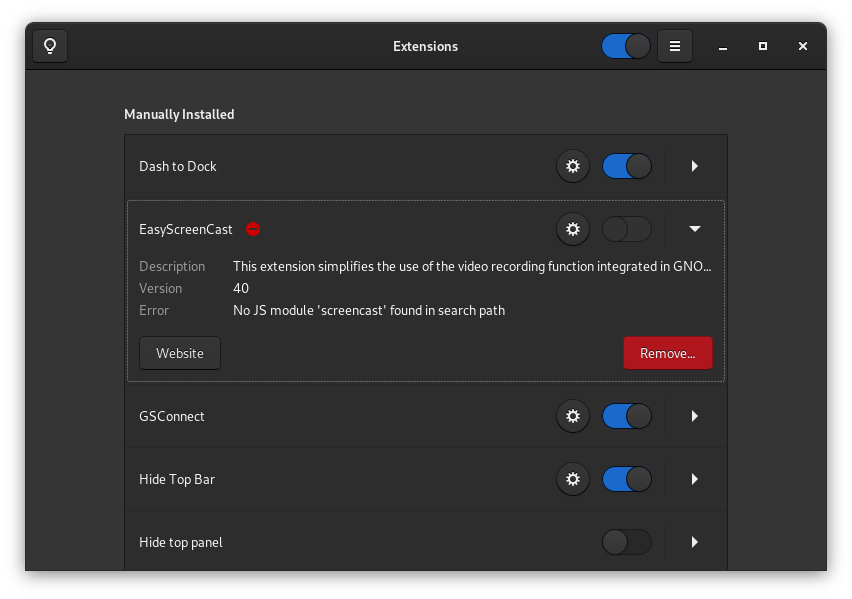Screen dimensions: 852x599
Task: Disable the Dash to Dock extension
Action: [626, 166]
